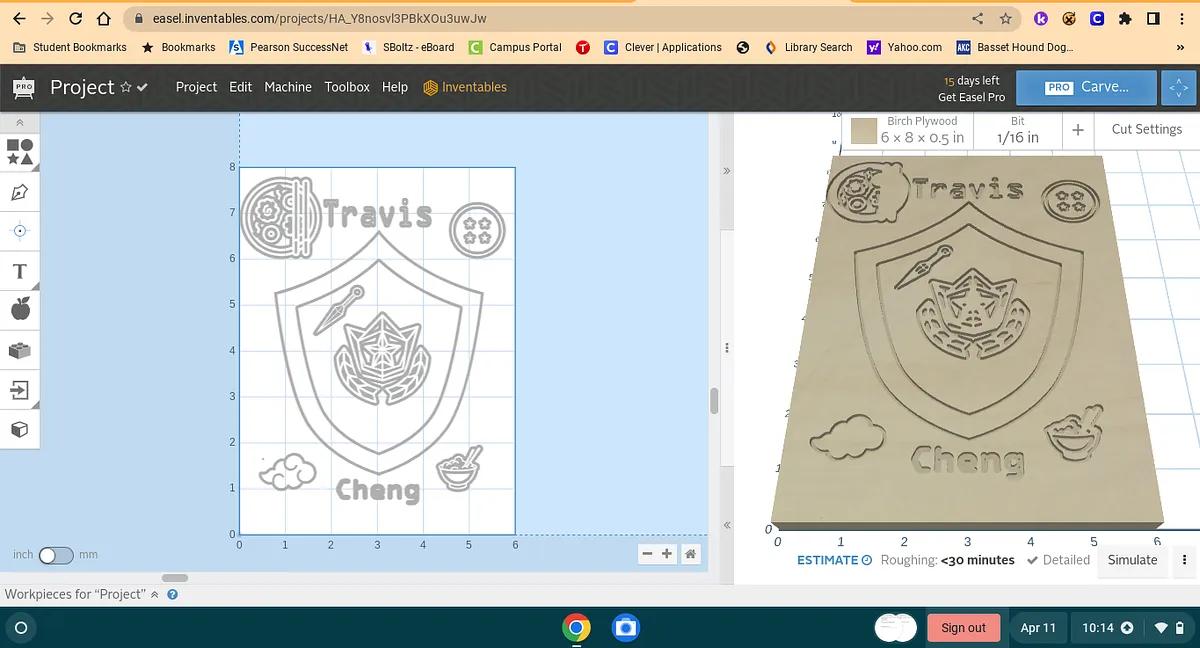Open the Yahoo.com bookmark
This screenshot has height=648, width=1200.
pos(904,47)
